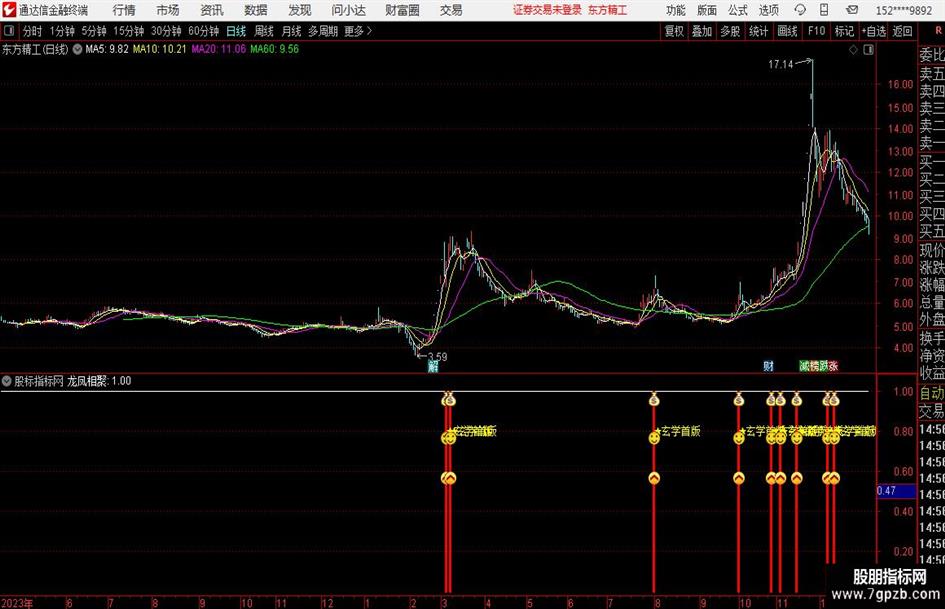This screenshot has height=609, width=945.
Task: Click the blue 财 marker
Action: (768, 366)
